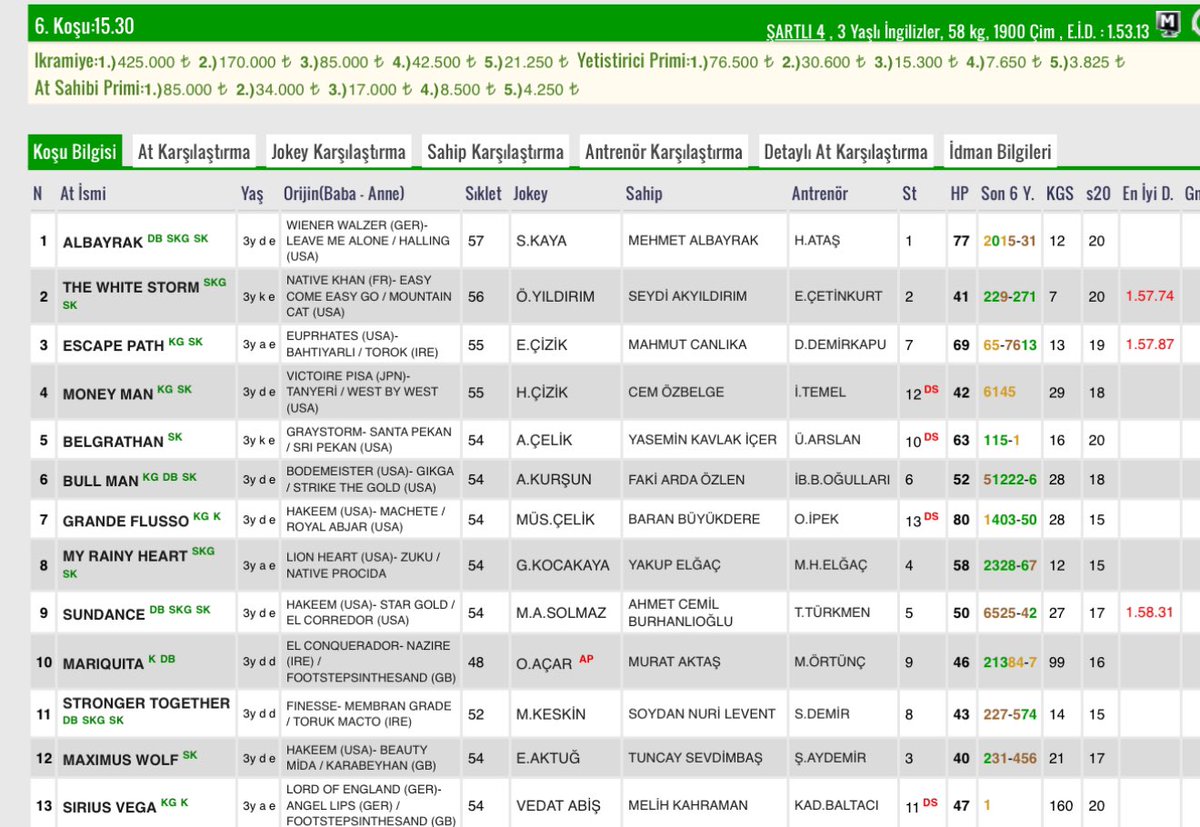Open jockey Ö.YILDIRIM profile
This screenshot has width=1200, height=827.
[555, 297]
